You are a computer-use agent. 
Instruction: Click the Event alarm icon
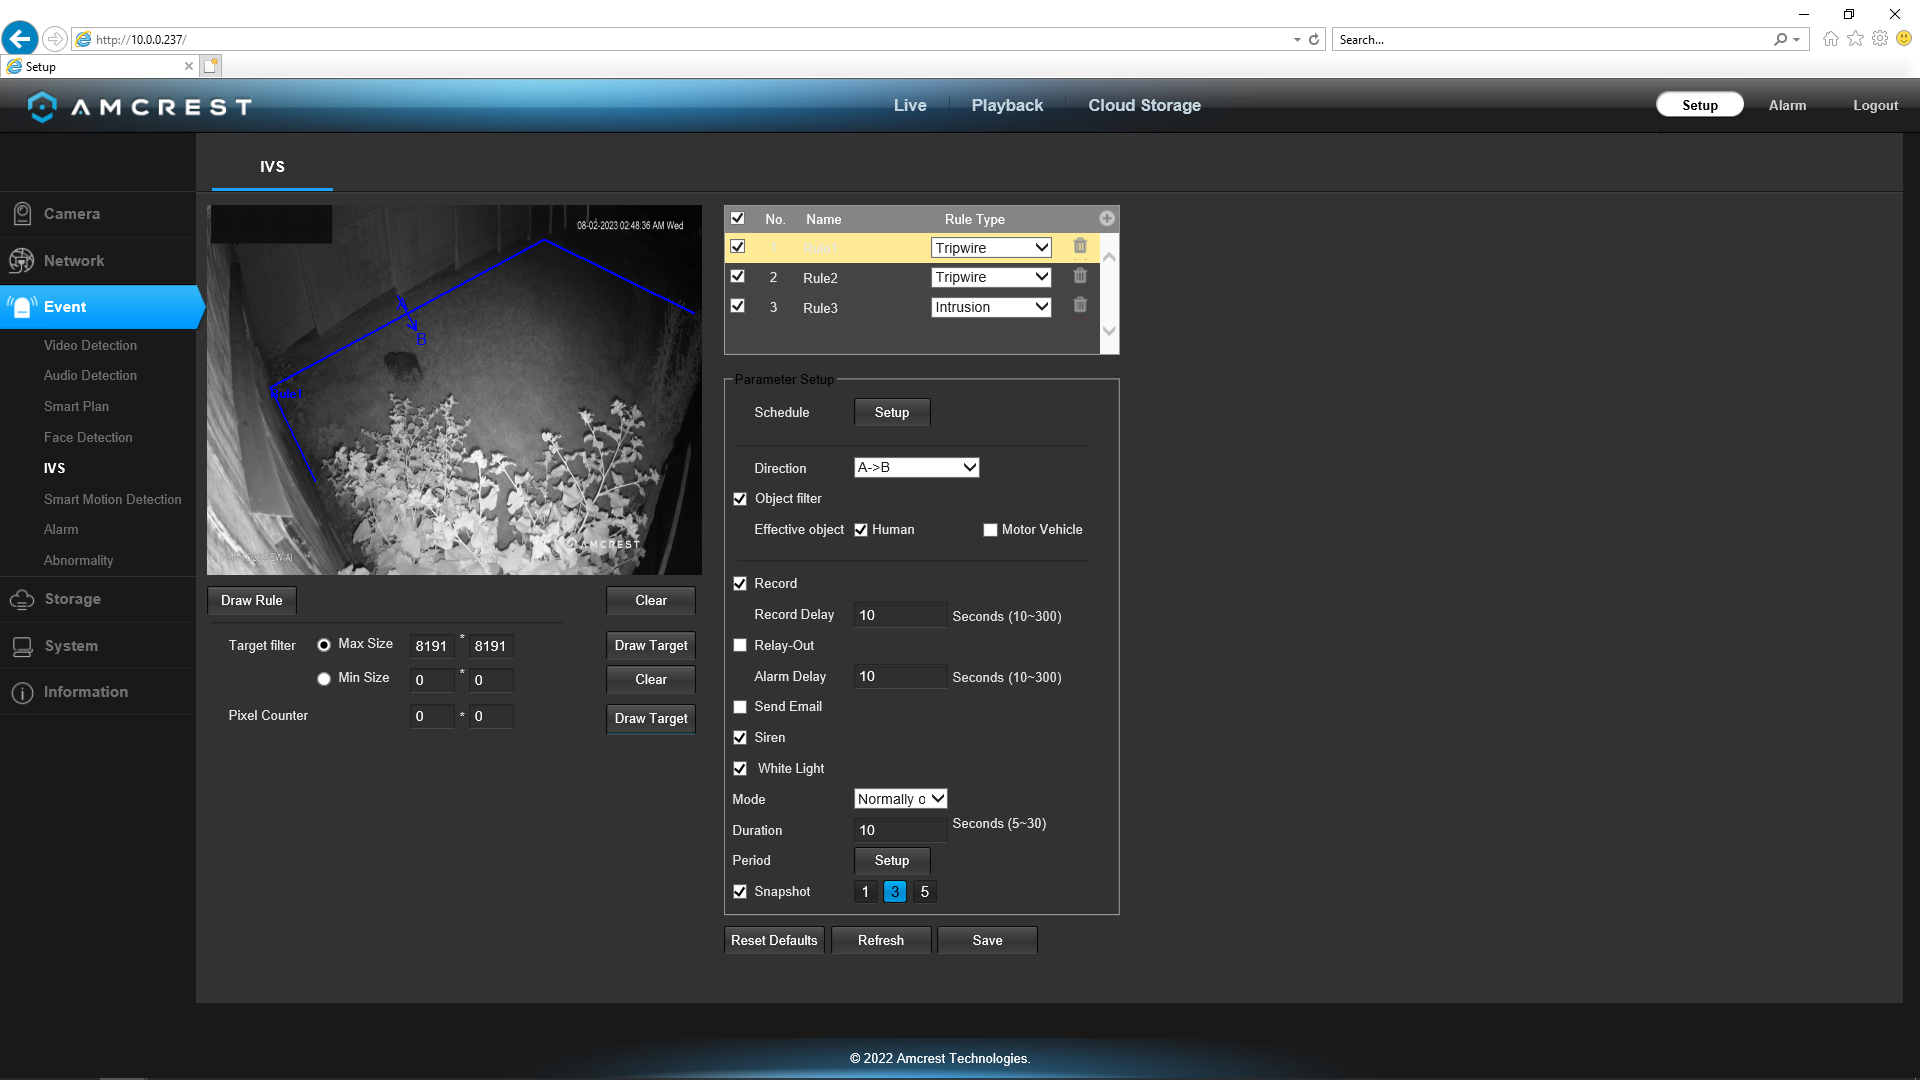point(22,307)
